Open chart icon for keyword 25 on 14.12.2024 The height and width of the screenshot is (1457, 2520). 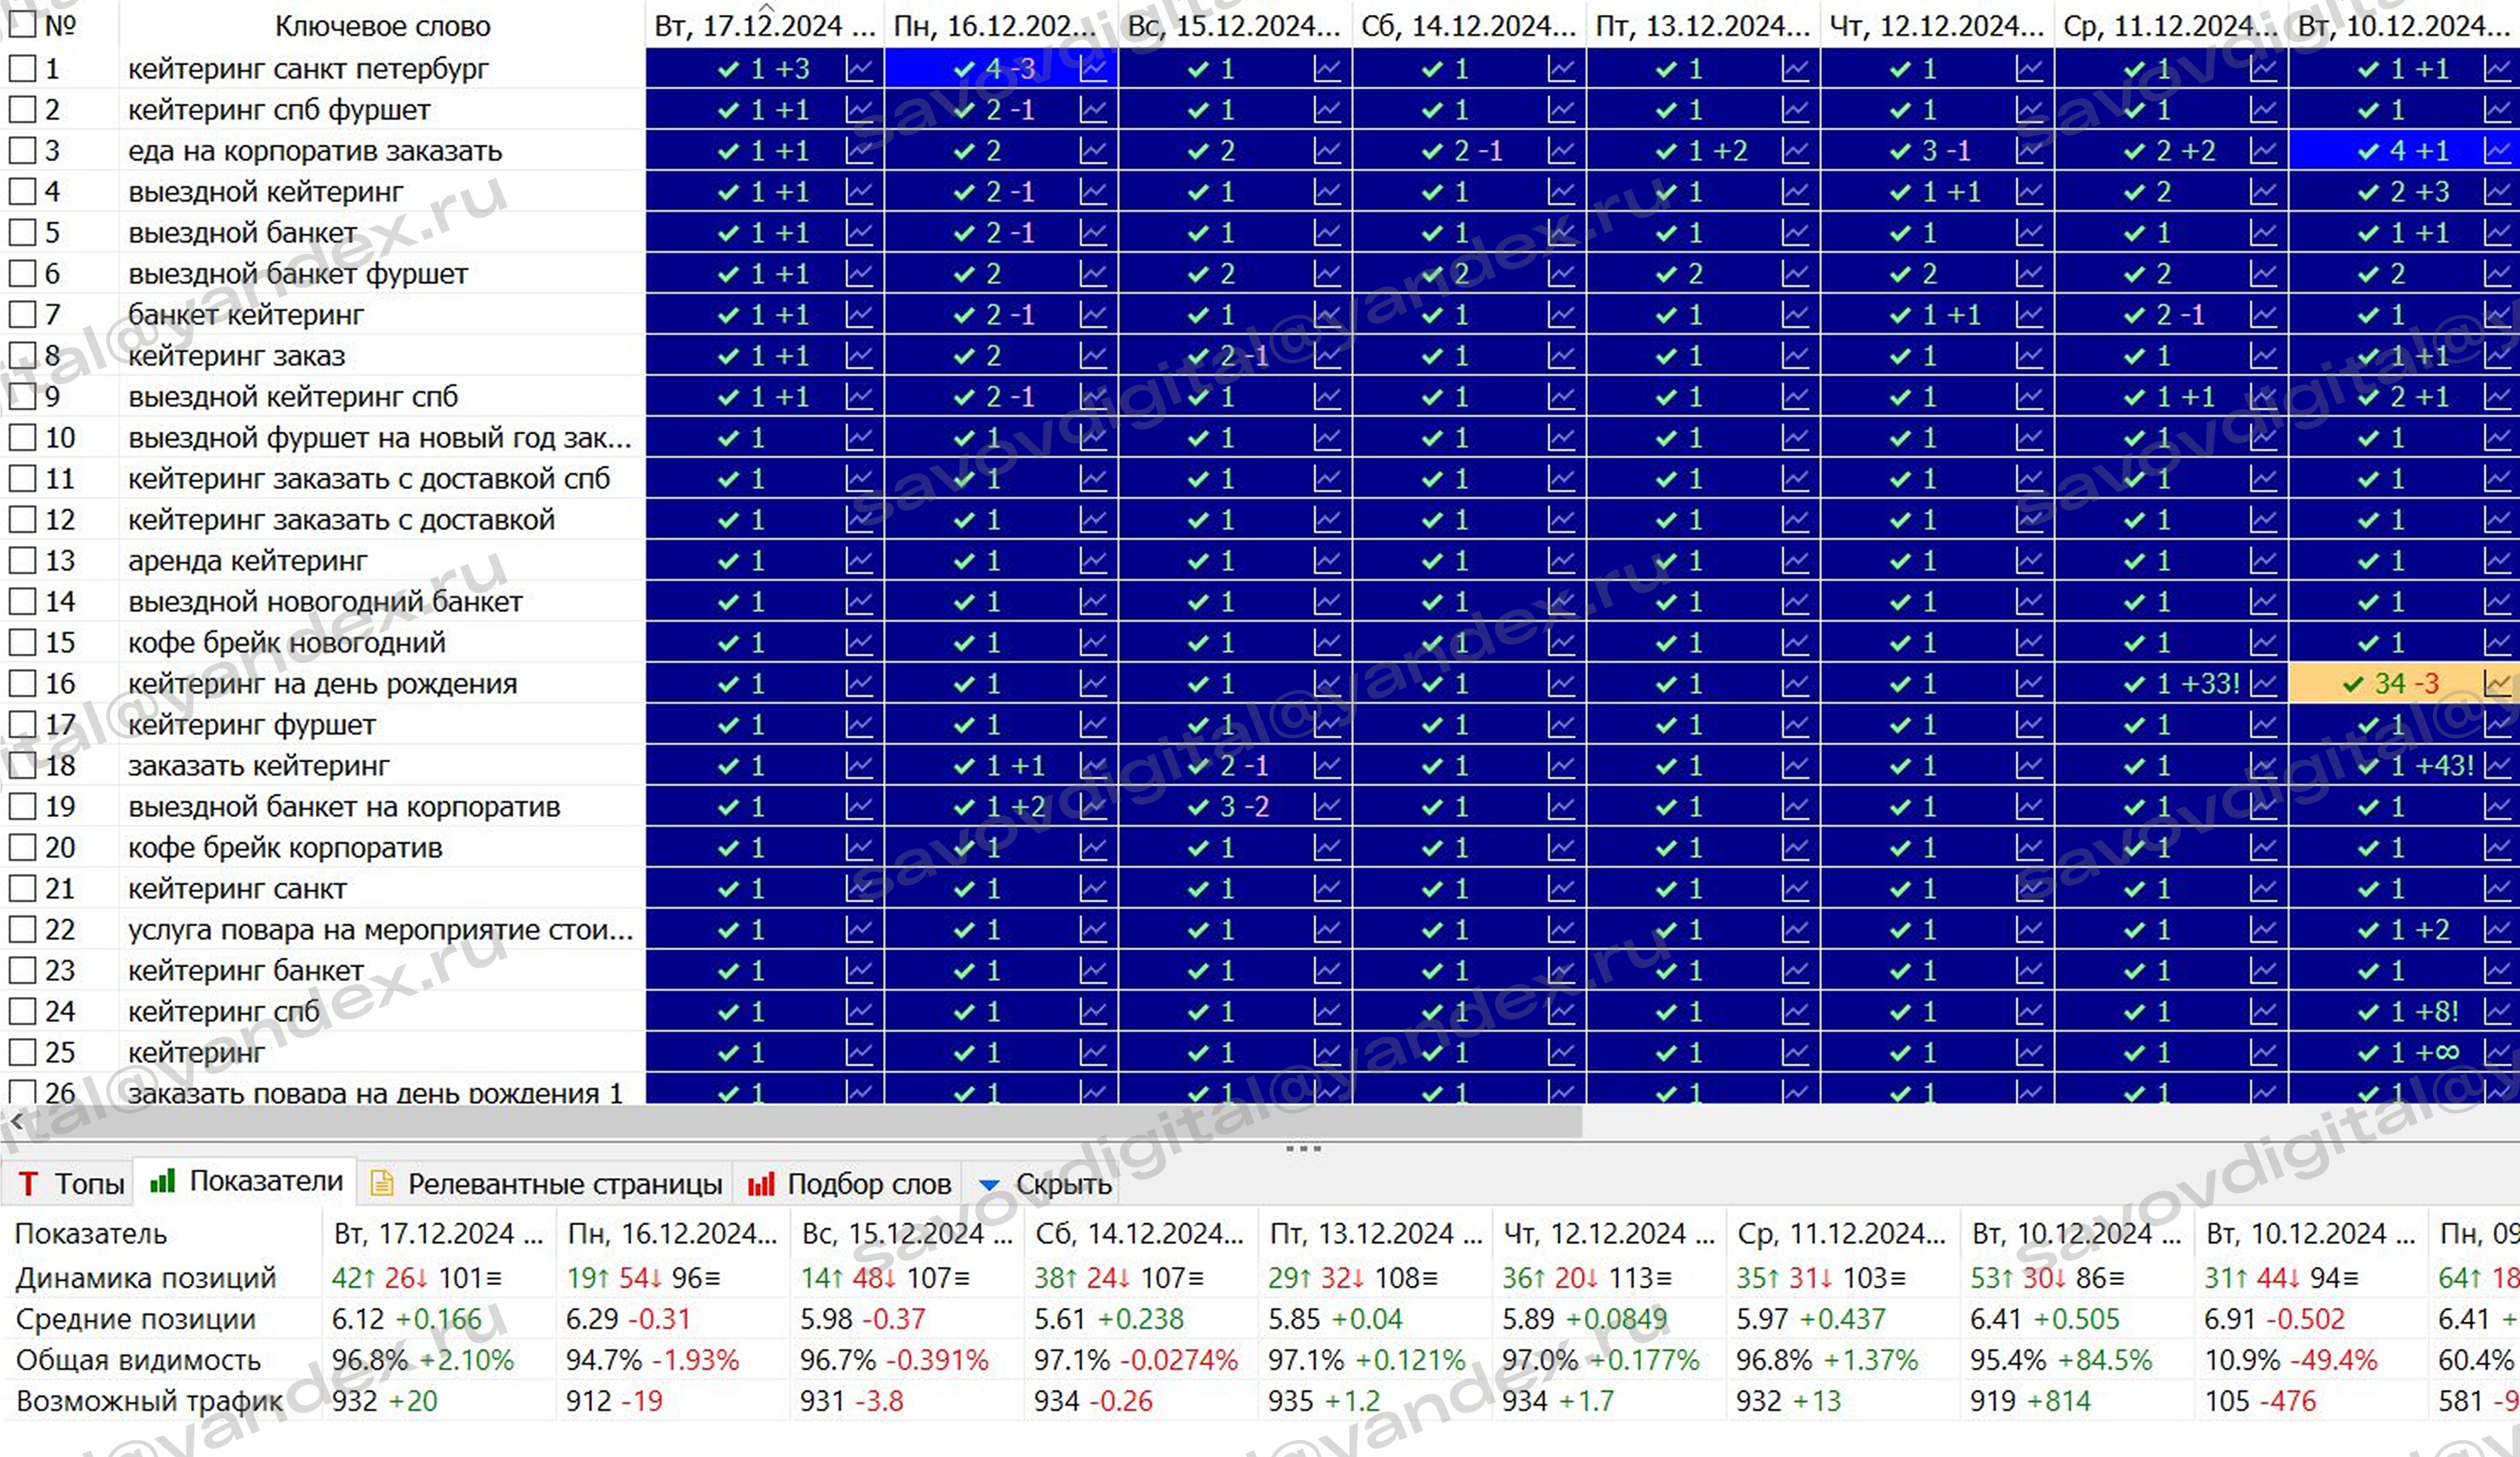point(1561,1053)
